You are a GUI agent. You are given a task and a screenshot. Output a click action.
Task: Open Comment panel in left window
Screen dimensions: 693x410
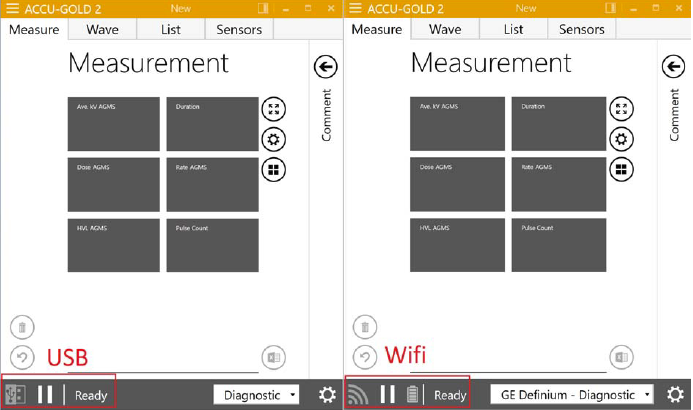point(326,115)
